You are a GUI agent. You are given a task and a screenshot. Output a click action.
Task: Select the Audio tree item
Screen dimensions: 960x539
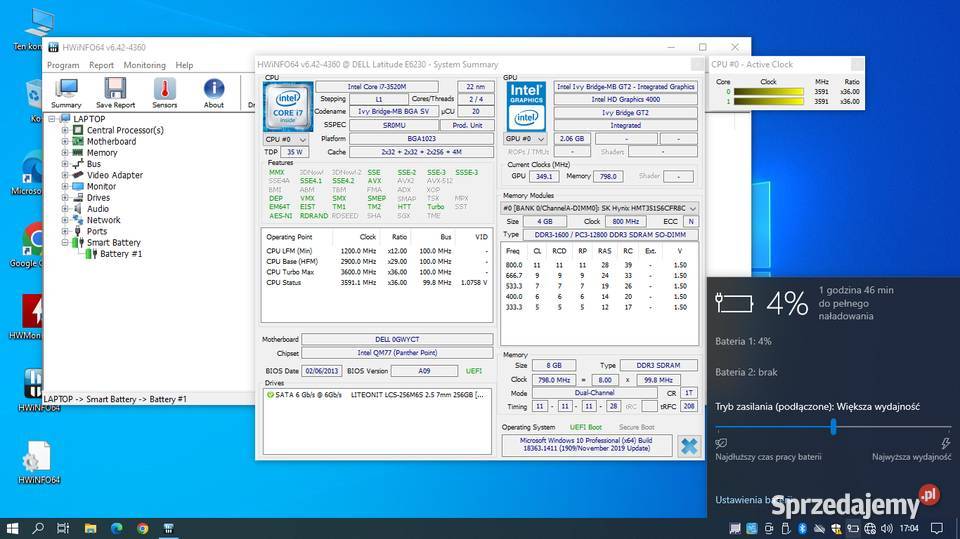[x=98, y=209]
